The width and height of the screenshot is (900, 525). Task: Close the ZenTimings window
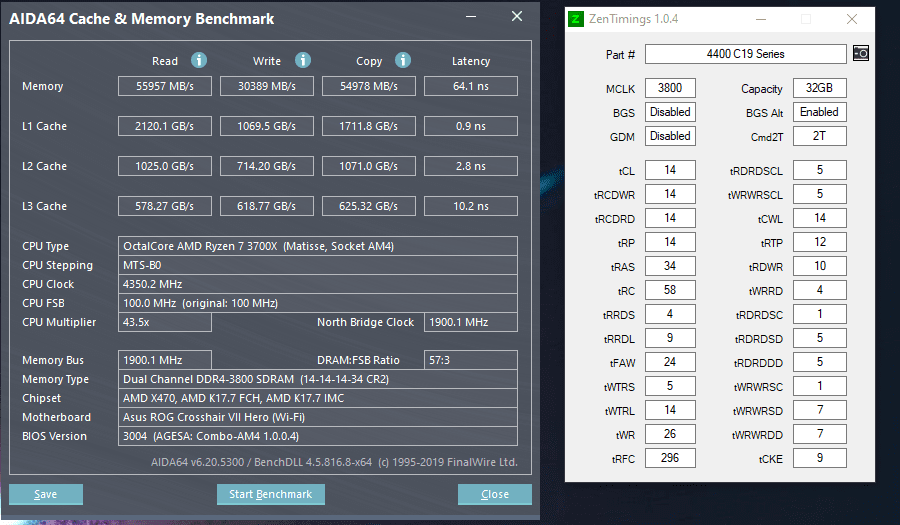[x=852, y=20]
